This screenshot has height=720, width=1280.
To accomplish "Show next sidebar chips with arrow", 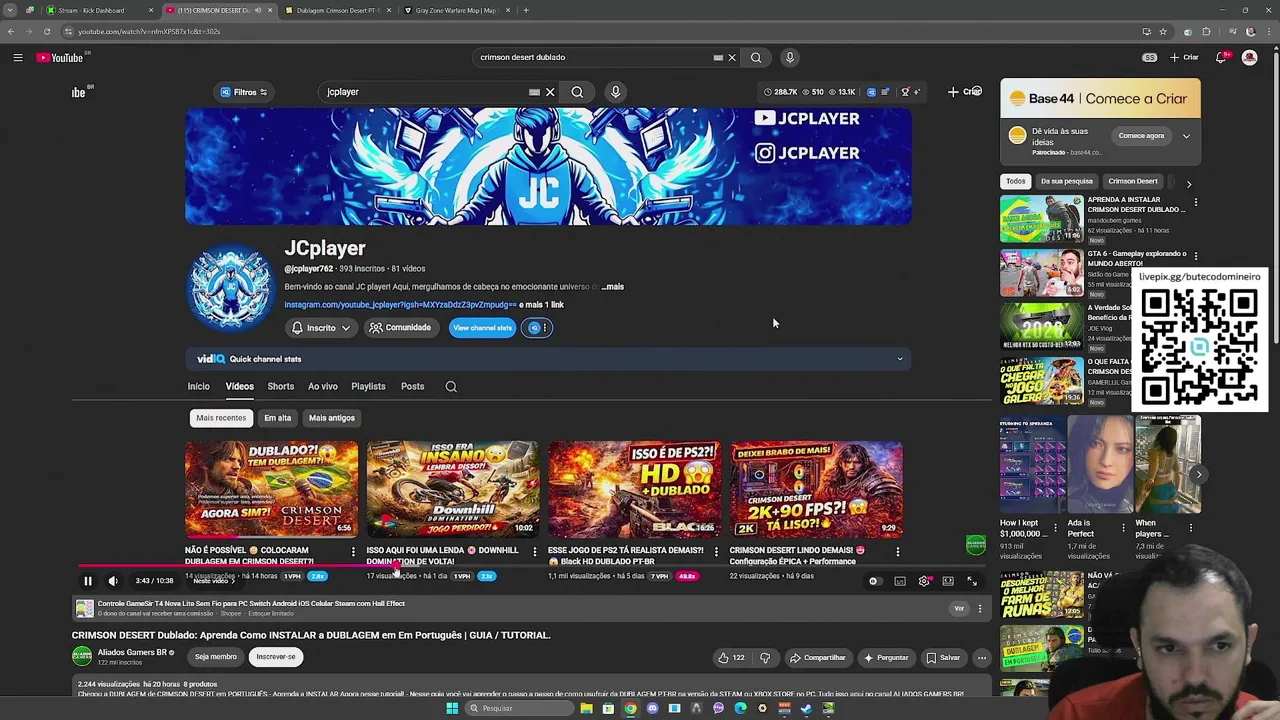I will coord(1188,184).
